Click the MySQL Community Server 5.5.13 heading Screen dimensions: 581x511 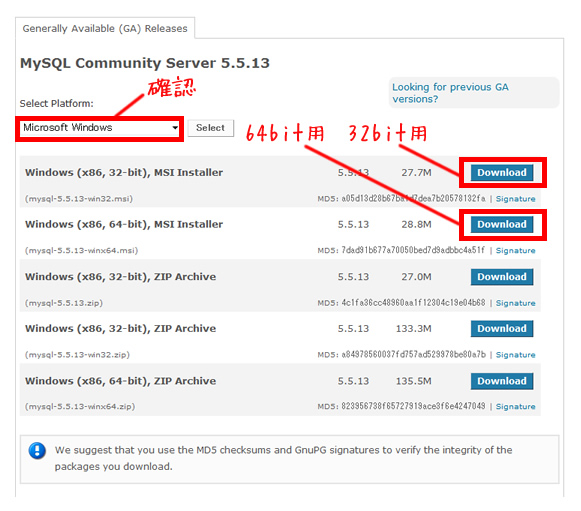[x=145, y=63]
